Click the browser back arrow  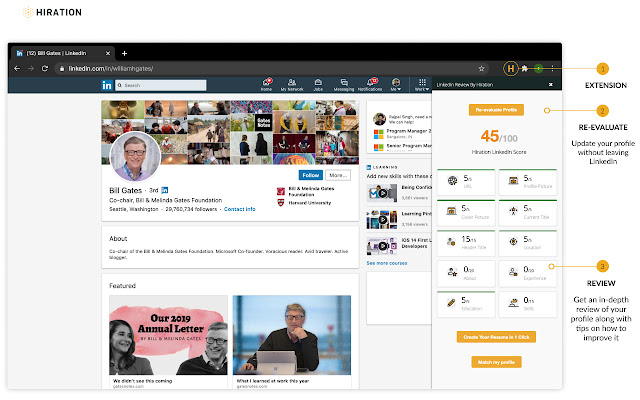coord(17,69)
